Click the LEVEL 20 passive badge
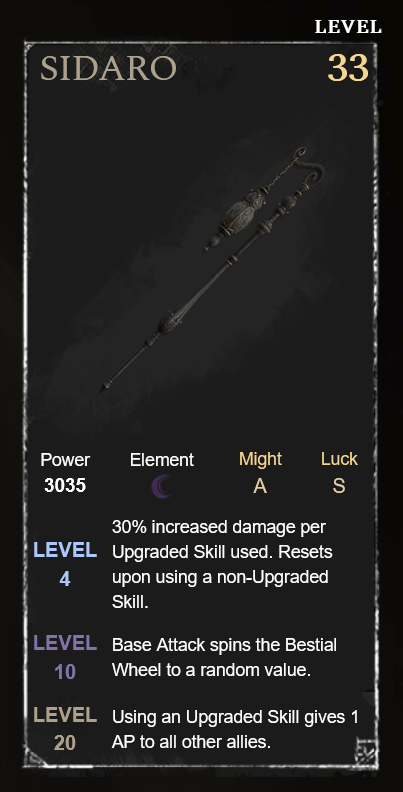This screenshot has height=792, width=403. [x=65, y=729]
